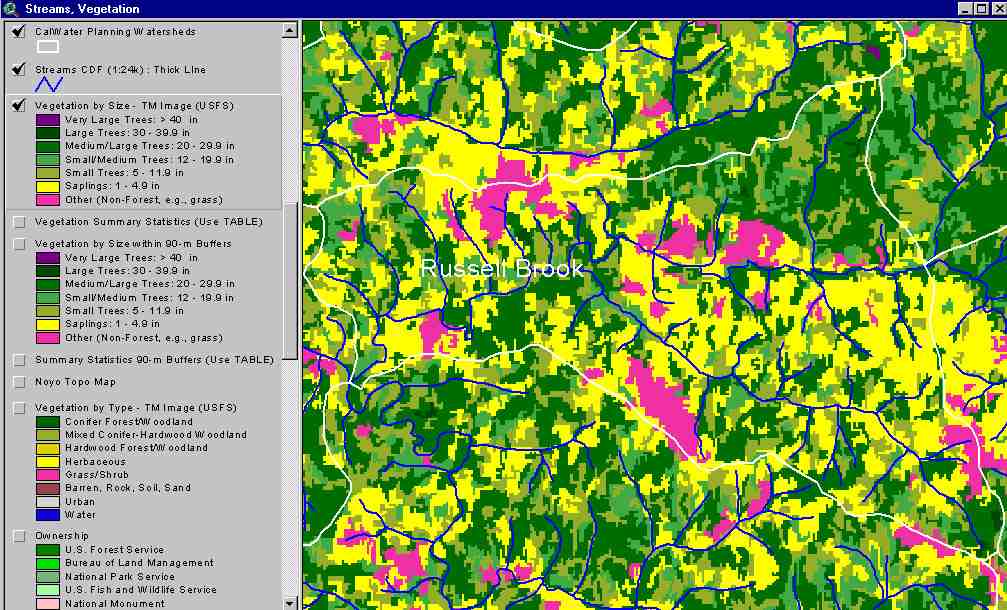The image size is (1007, 610).
Task: Click the blue zigzag streams line symbol
Action: [x=48, y=83]
